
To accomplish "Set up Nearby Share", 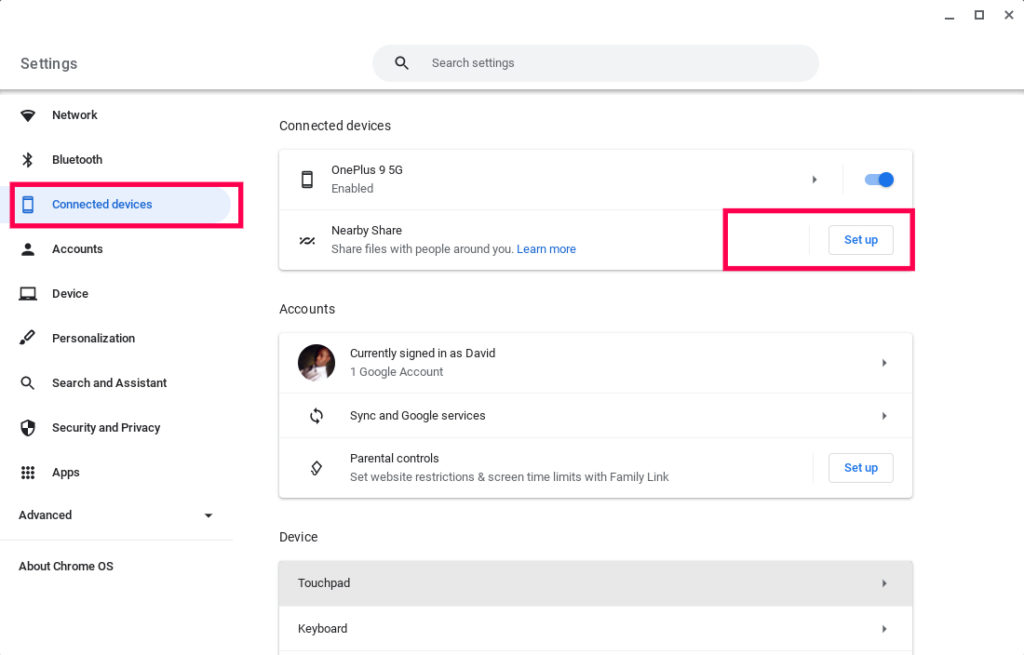I will pyautogui.click(x=861, y=240).
